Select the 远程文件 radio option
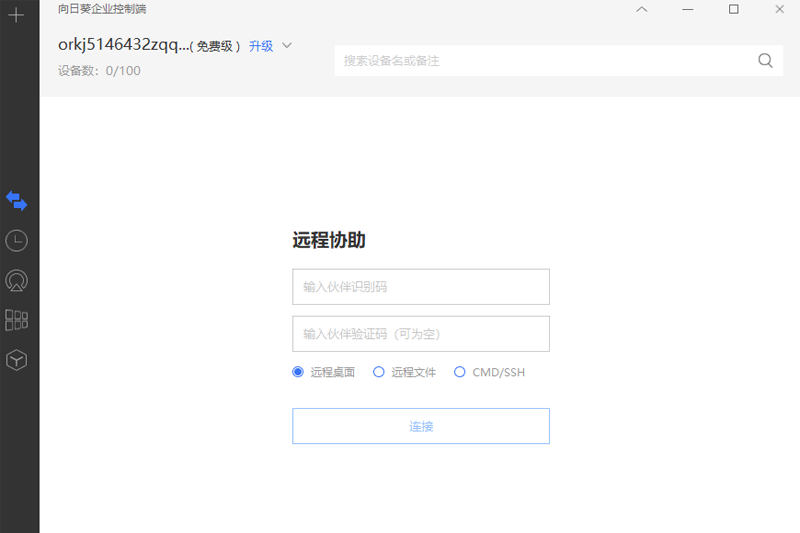The height and width of the screenshot is (533, 800). coord(379,372)
